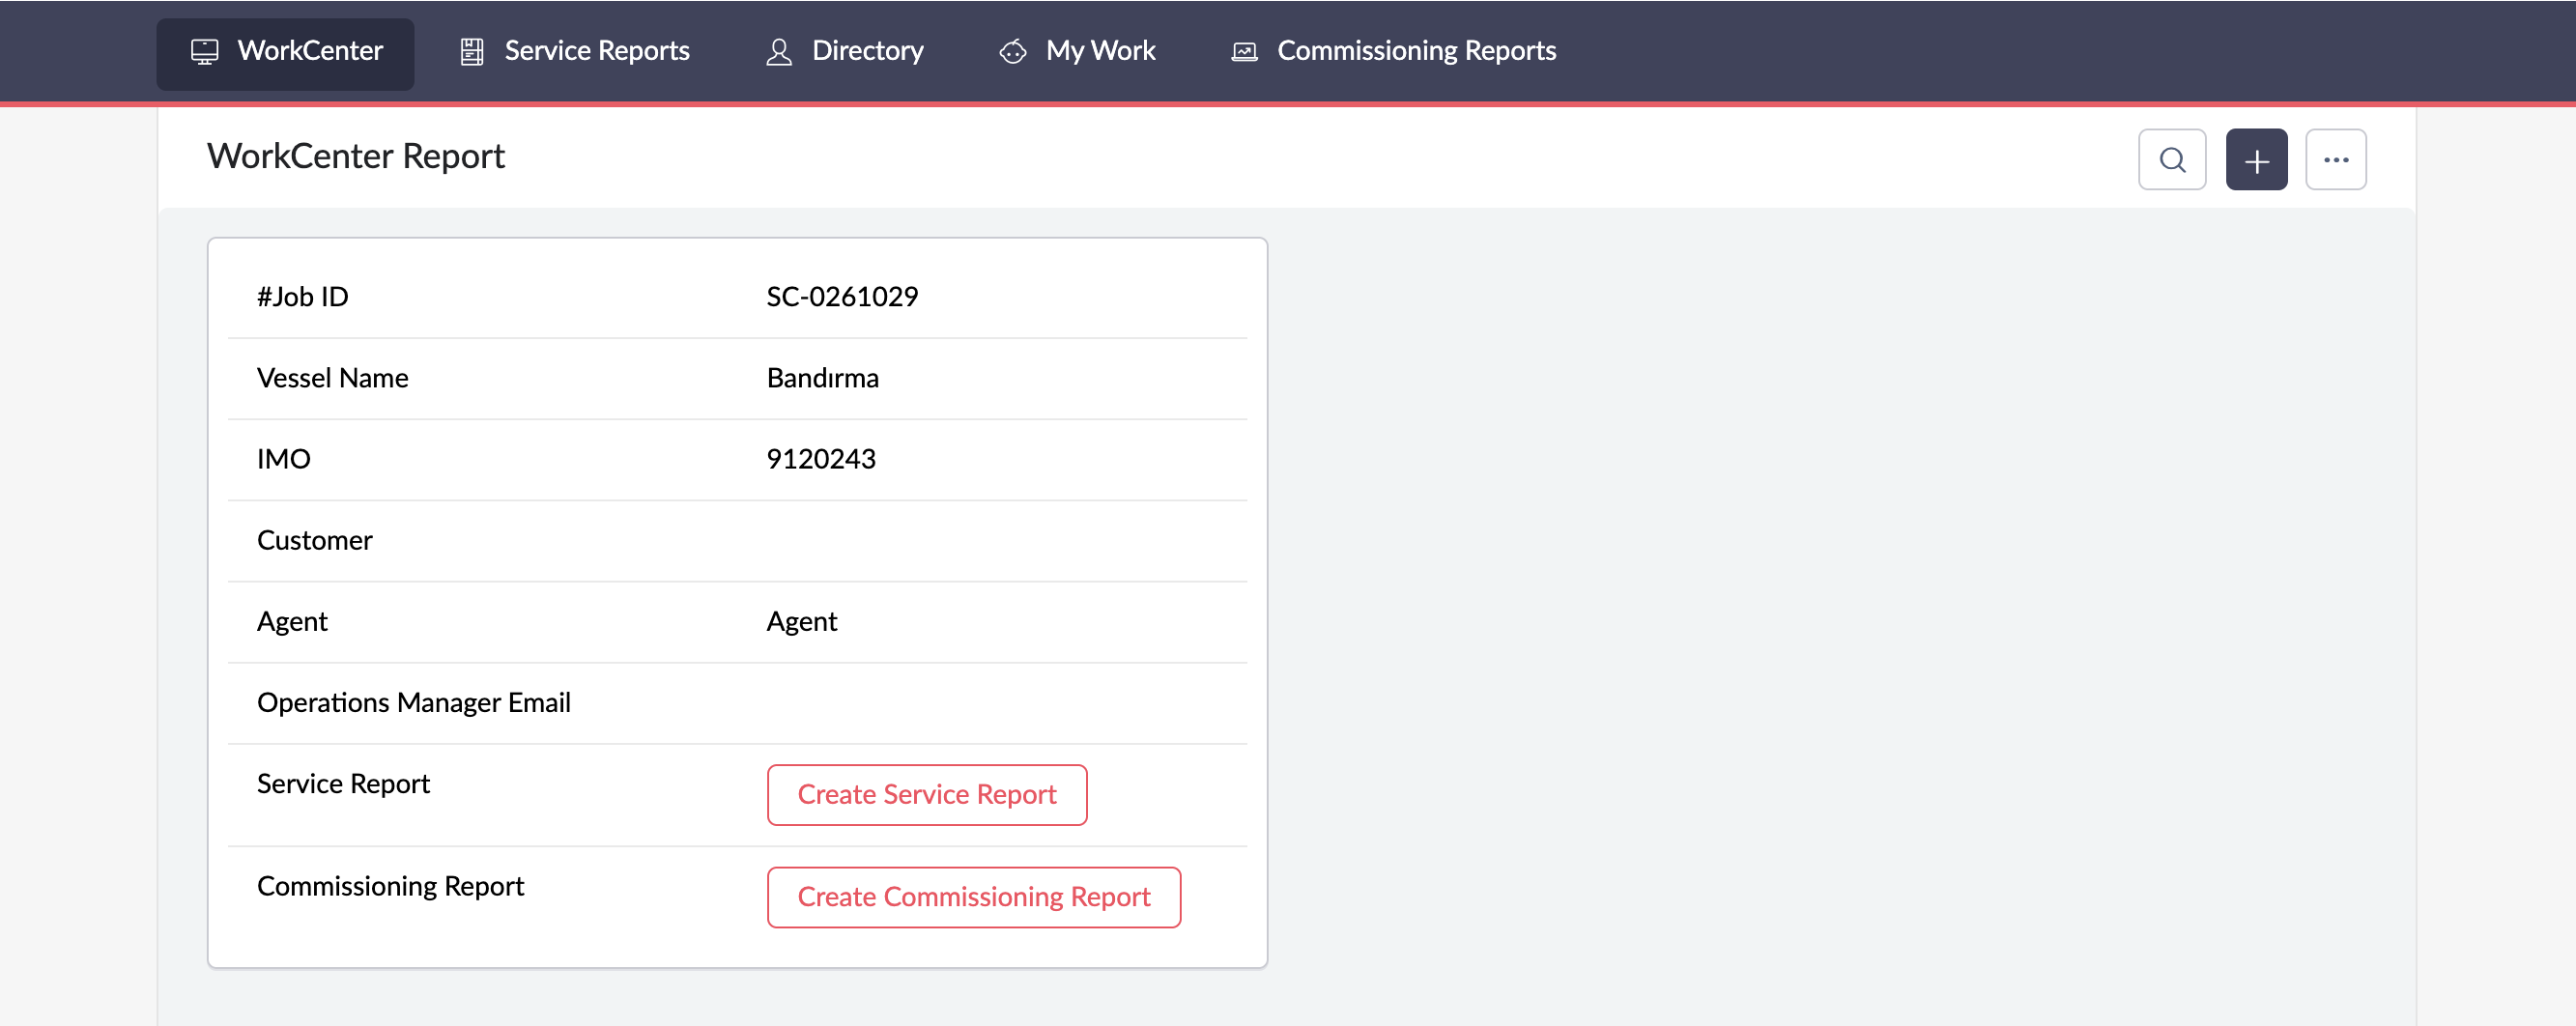
Task: Click the vessel name Bandırma
Action: (822, 377)
